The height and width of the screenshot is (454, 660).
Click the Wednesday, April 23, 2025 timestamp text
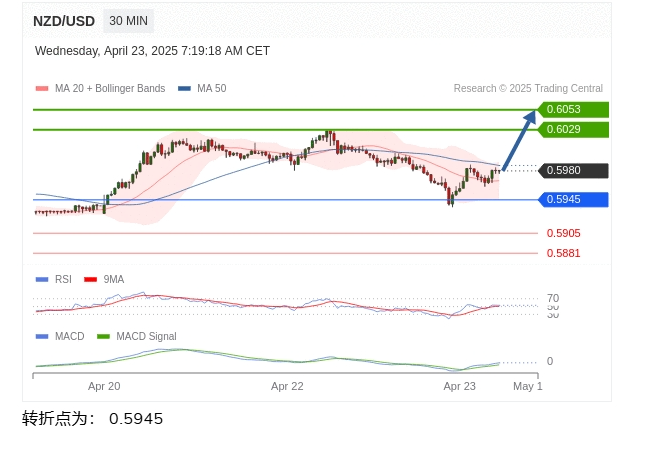tap(152, 51)
